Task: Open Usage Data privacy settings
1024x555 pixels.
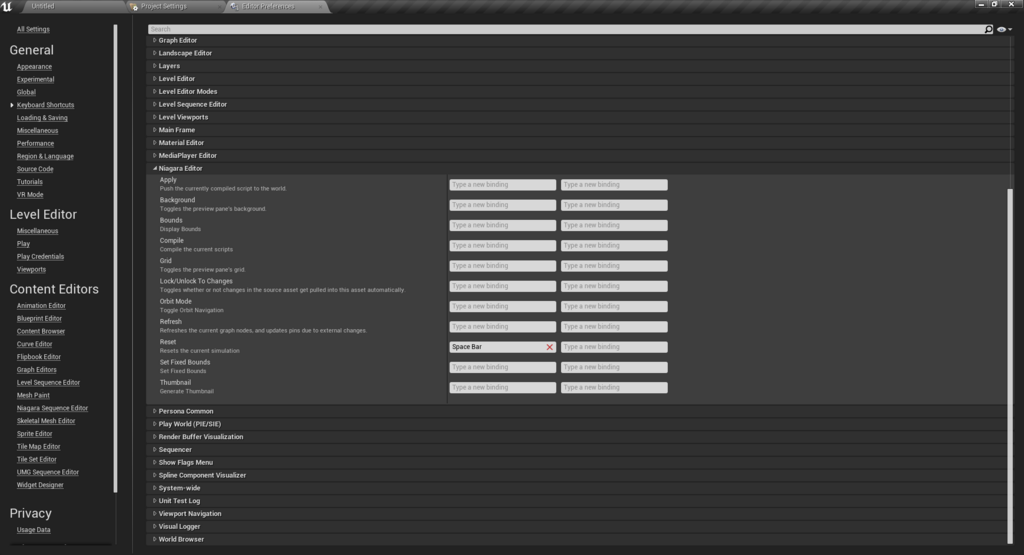Action: point(33,530)
